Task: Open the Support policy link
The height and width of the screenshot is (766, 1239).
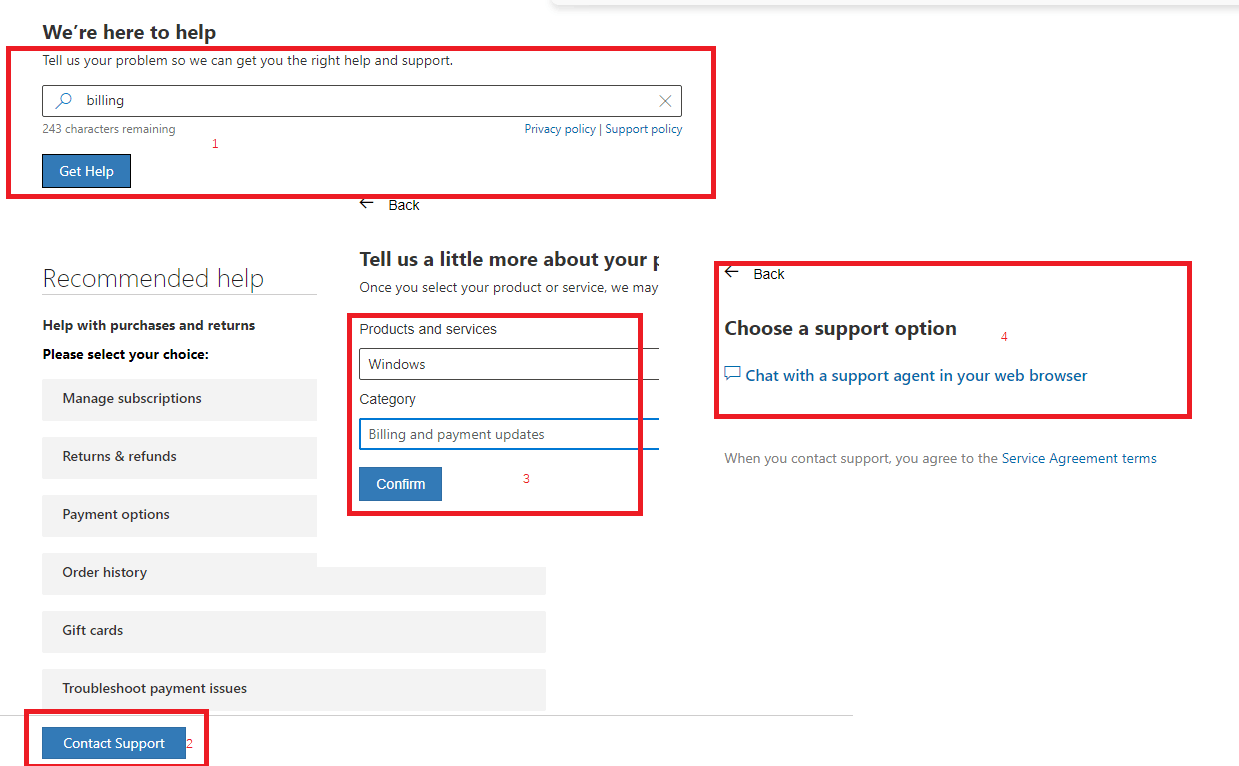Action: click(x=644, y=129)
